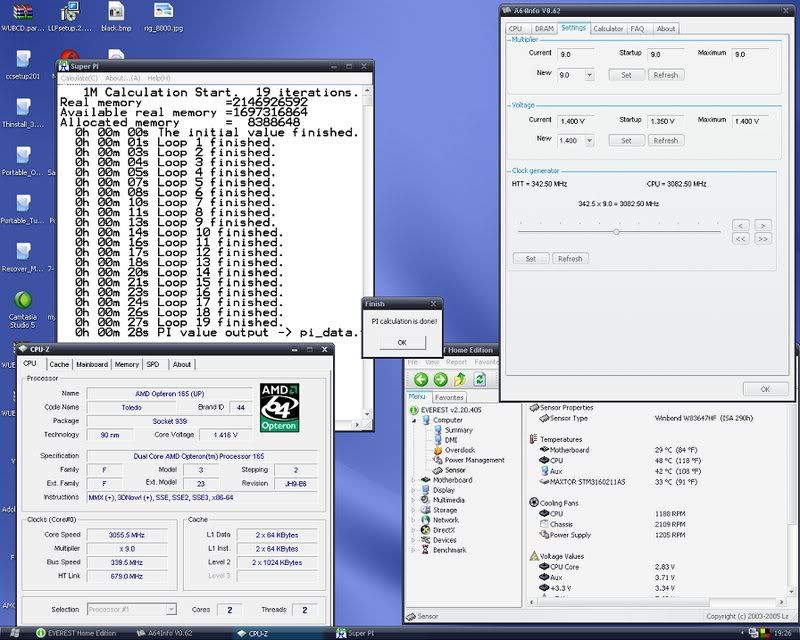Click Refresh in the Voltage section
Screen dimensions: 800x640
(666, 140)
